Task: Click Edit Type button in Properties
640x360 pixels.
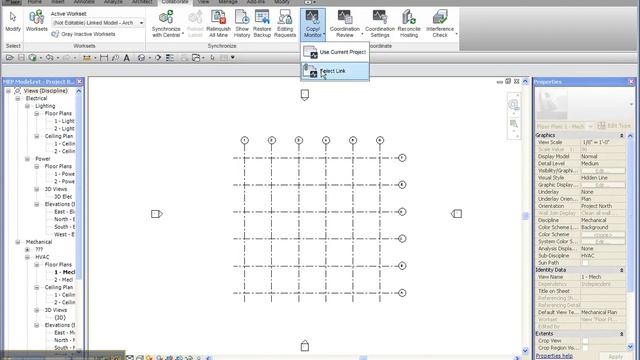Action: click(614, 126)
